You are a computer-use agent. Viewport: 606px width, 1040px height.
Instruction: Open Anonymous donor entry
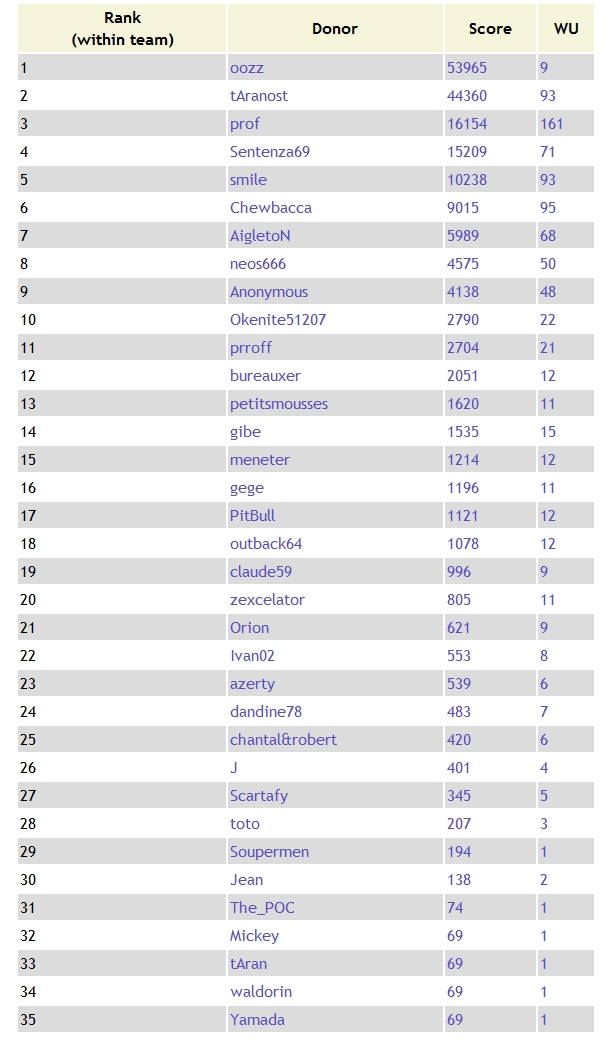tap(269, 292)
